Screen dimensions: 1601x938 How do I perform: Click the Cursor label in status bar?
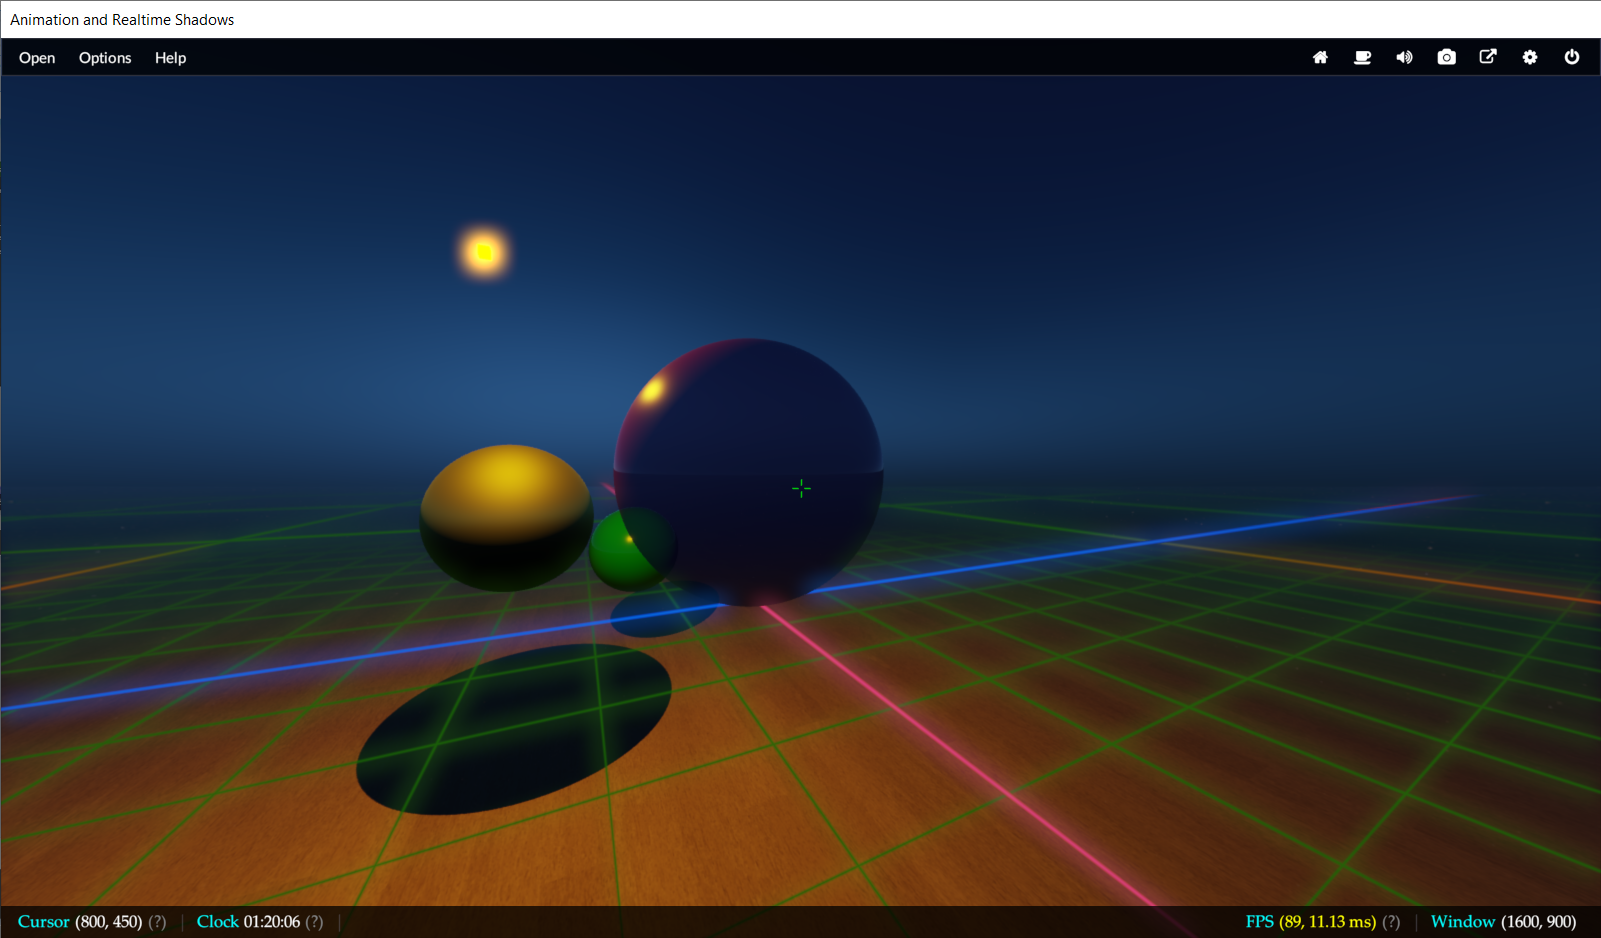tap(44, 922)
